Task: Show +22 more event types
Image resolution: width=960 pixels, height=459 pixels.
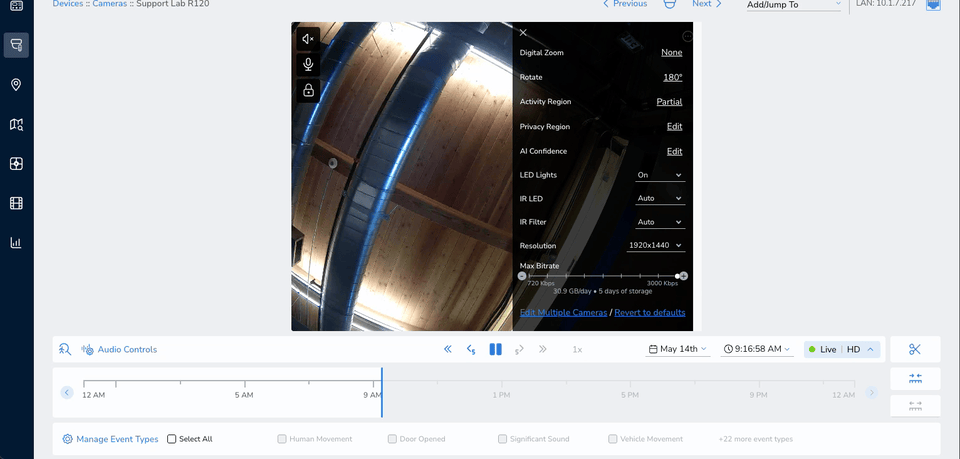Action: point(756,439)
